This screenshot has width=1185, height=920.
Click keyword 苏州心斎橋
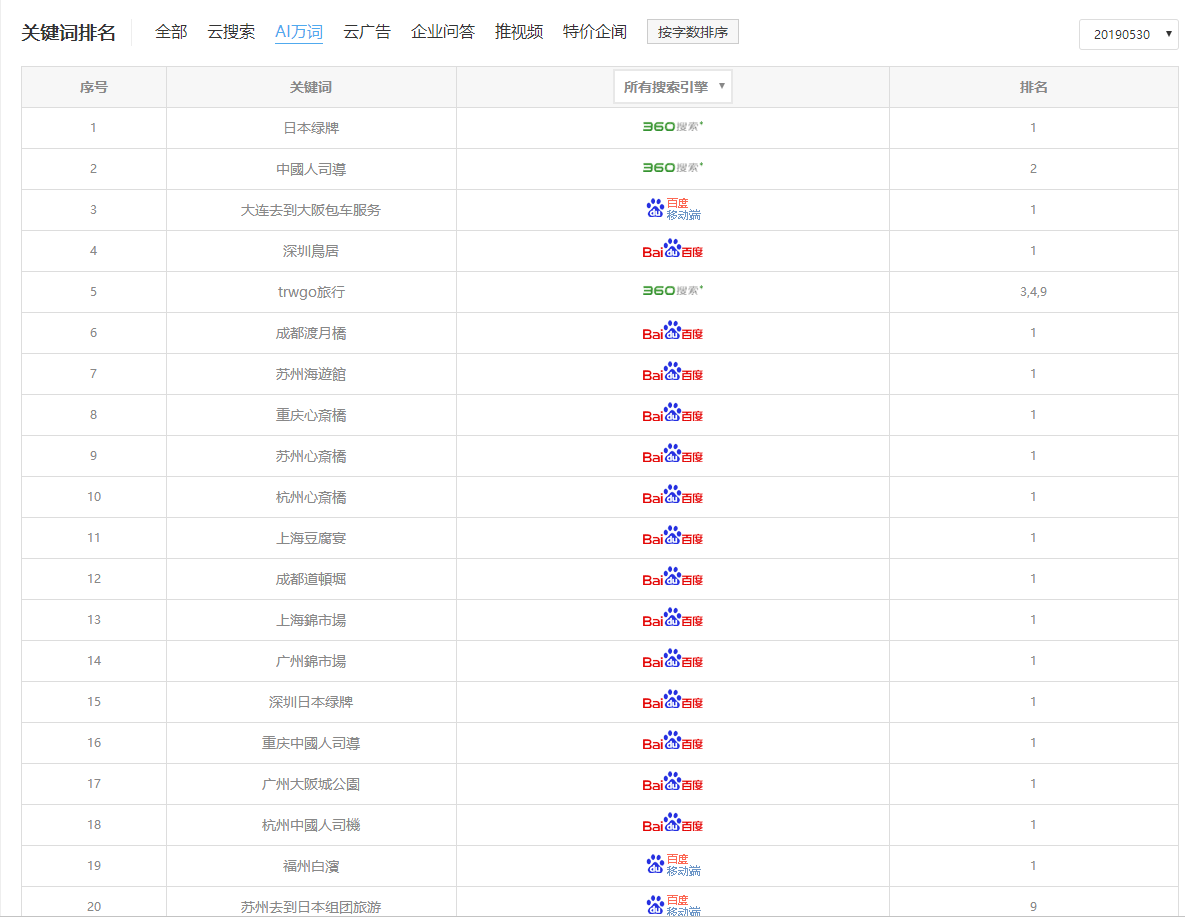coord(311,456)
